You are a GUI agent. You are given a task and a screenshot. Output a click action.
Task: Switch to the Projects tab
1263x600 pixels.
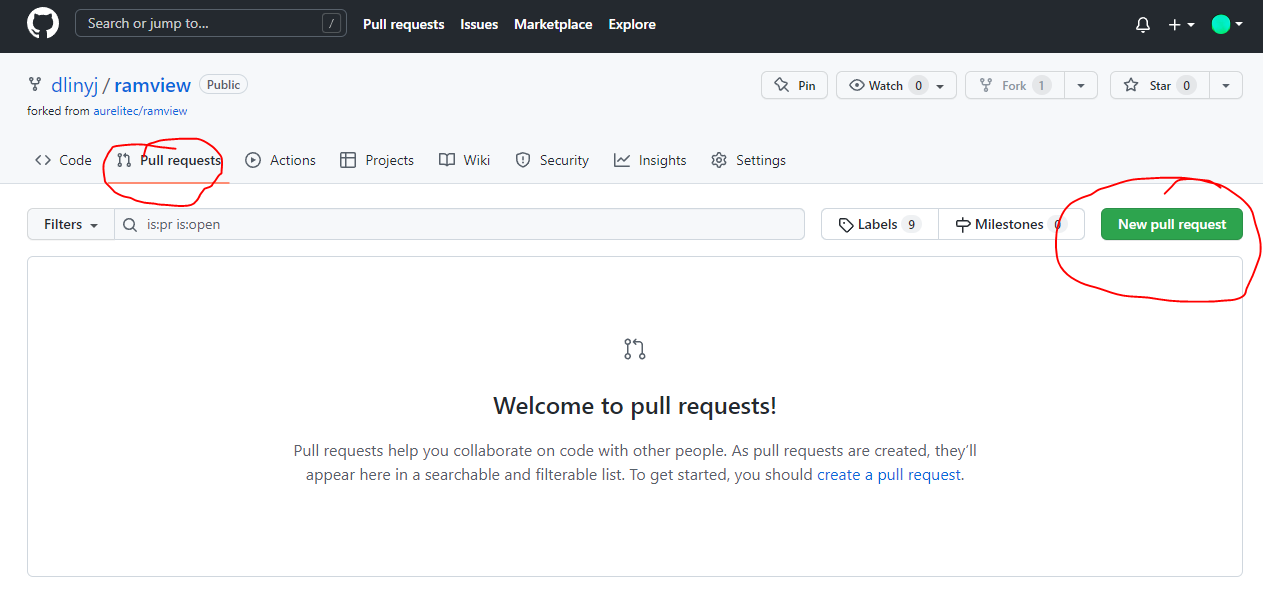click(x=377, y=160)
